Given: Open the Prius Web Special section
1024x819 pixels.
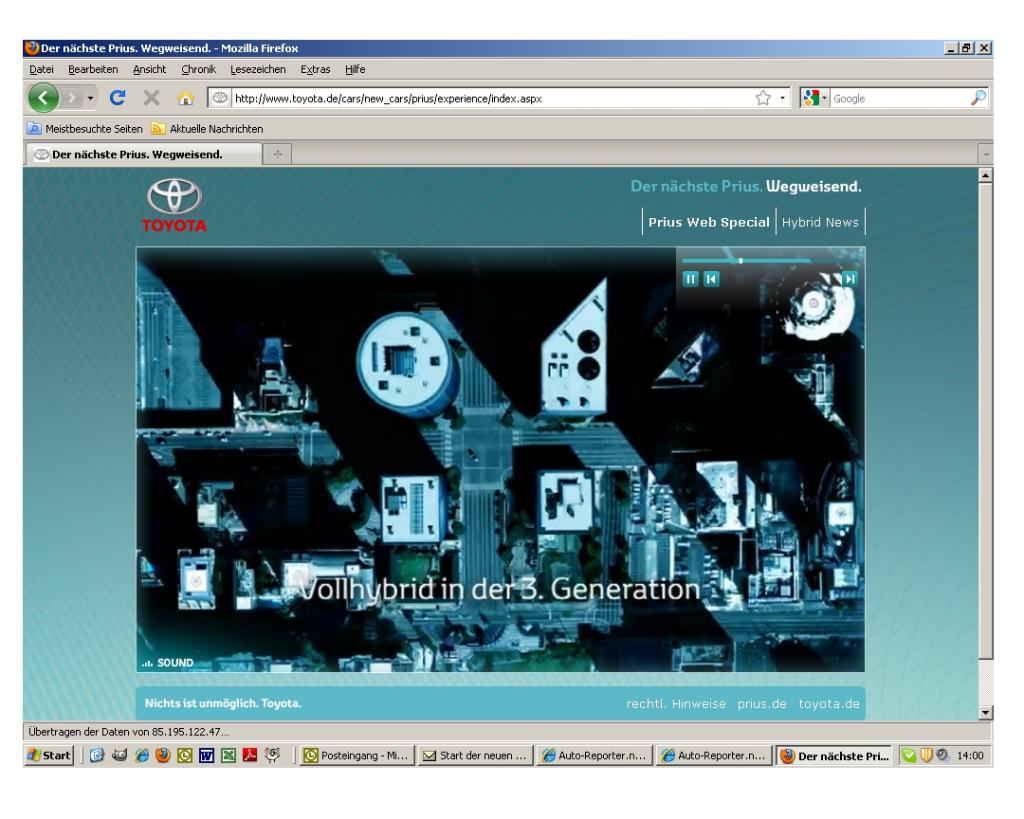Looking at the screenshot, I should (x=709, y=222).
